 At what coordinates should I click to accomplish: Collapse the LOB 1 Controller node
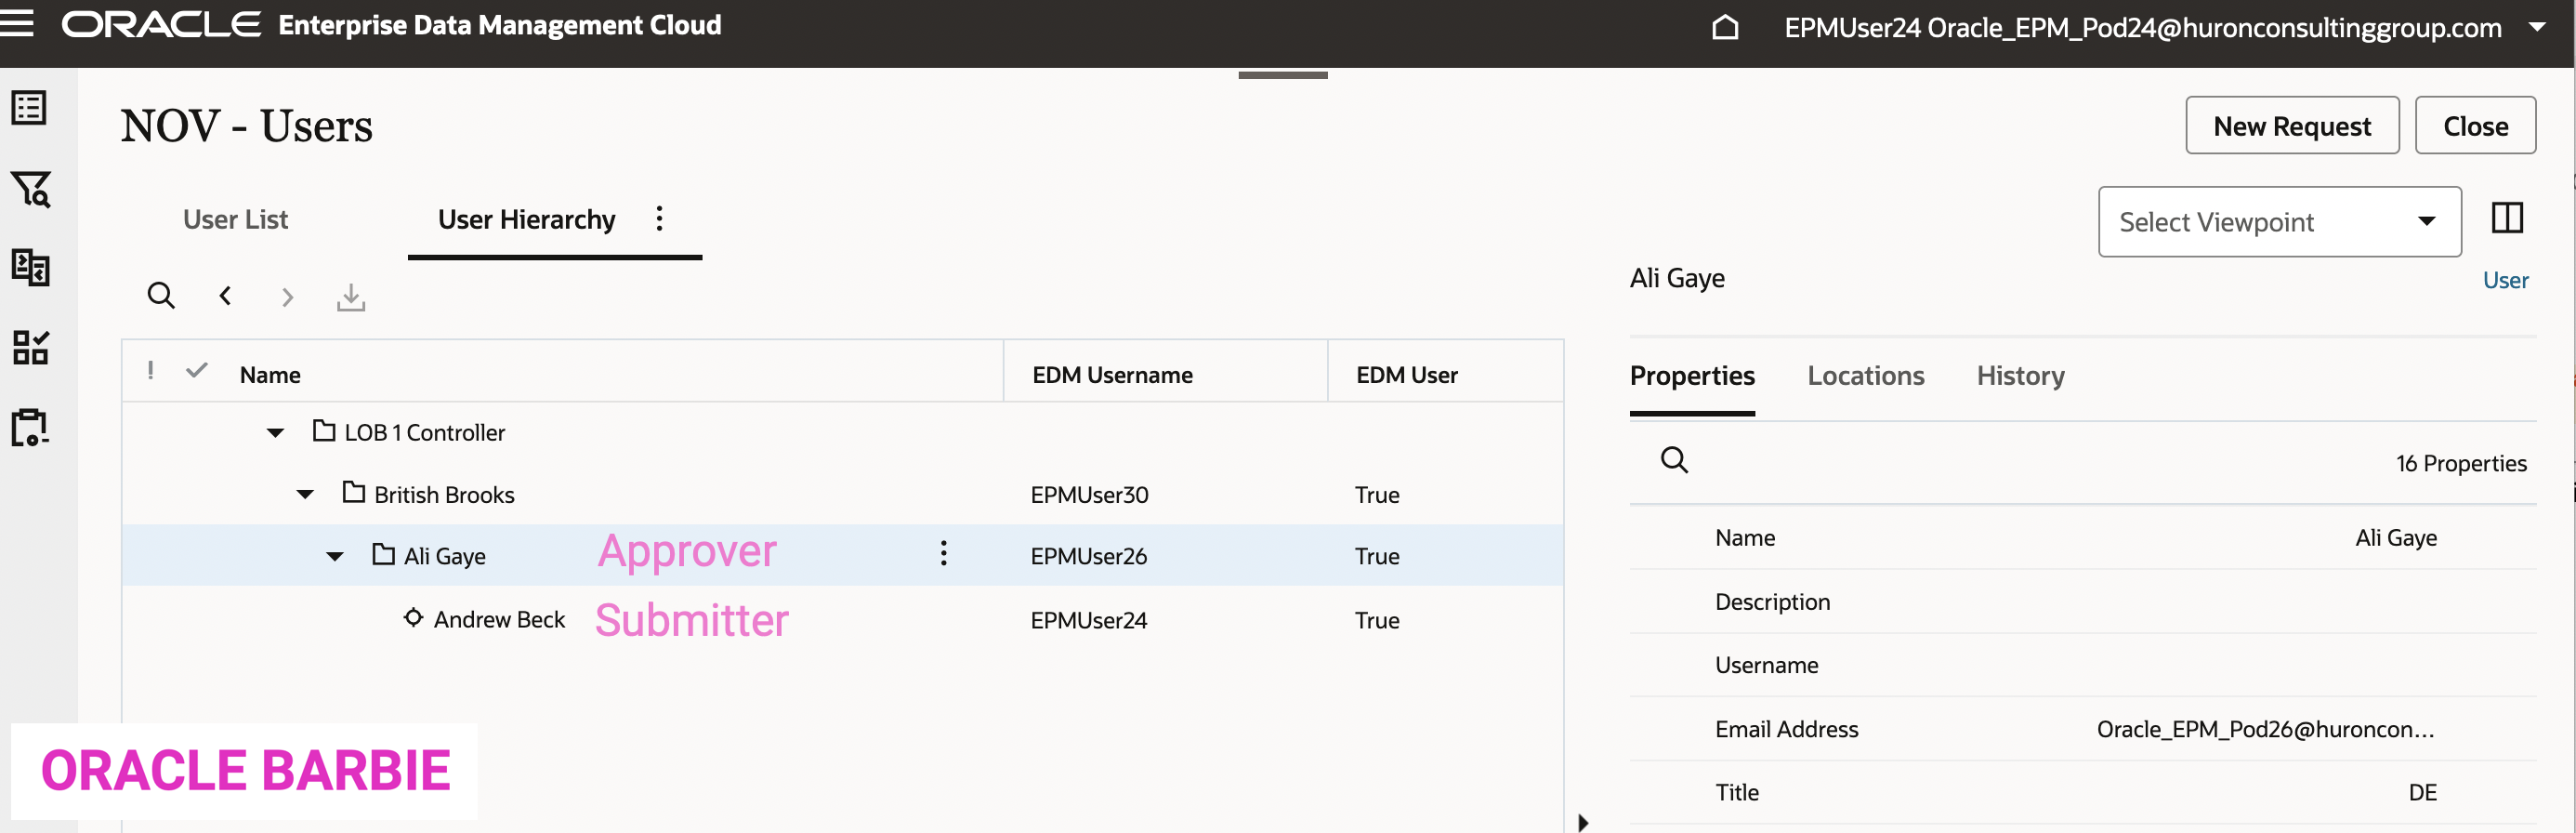(275, 433)
